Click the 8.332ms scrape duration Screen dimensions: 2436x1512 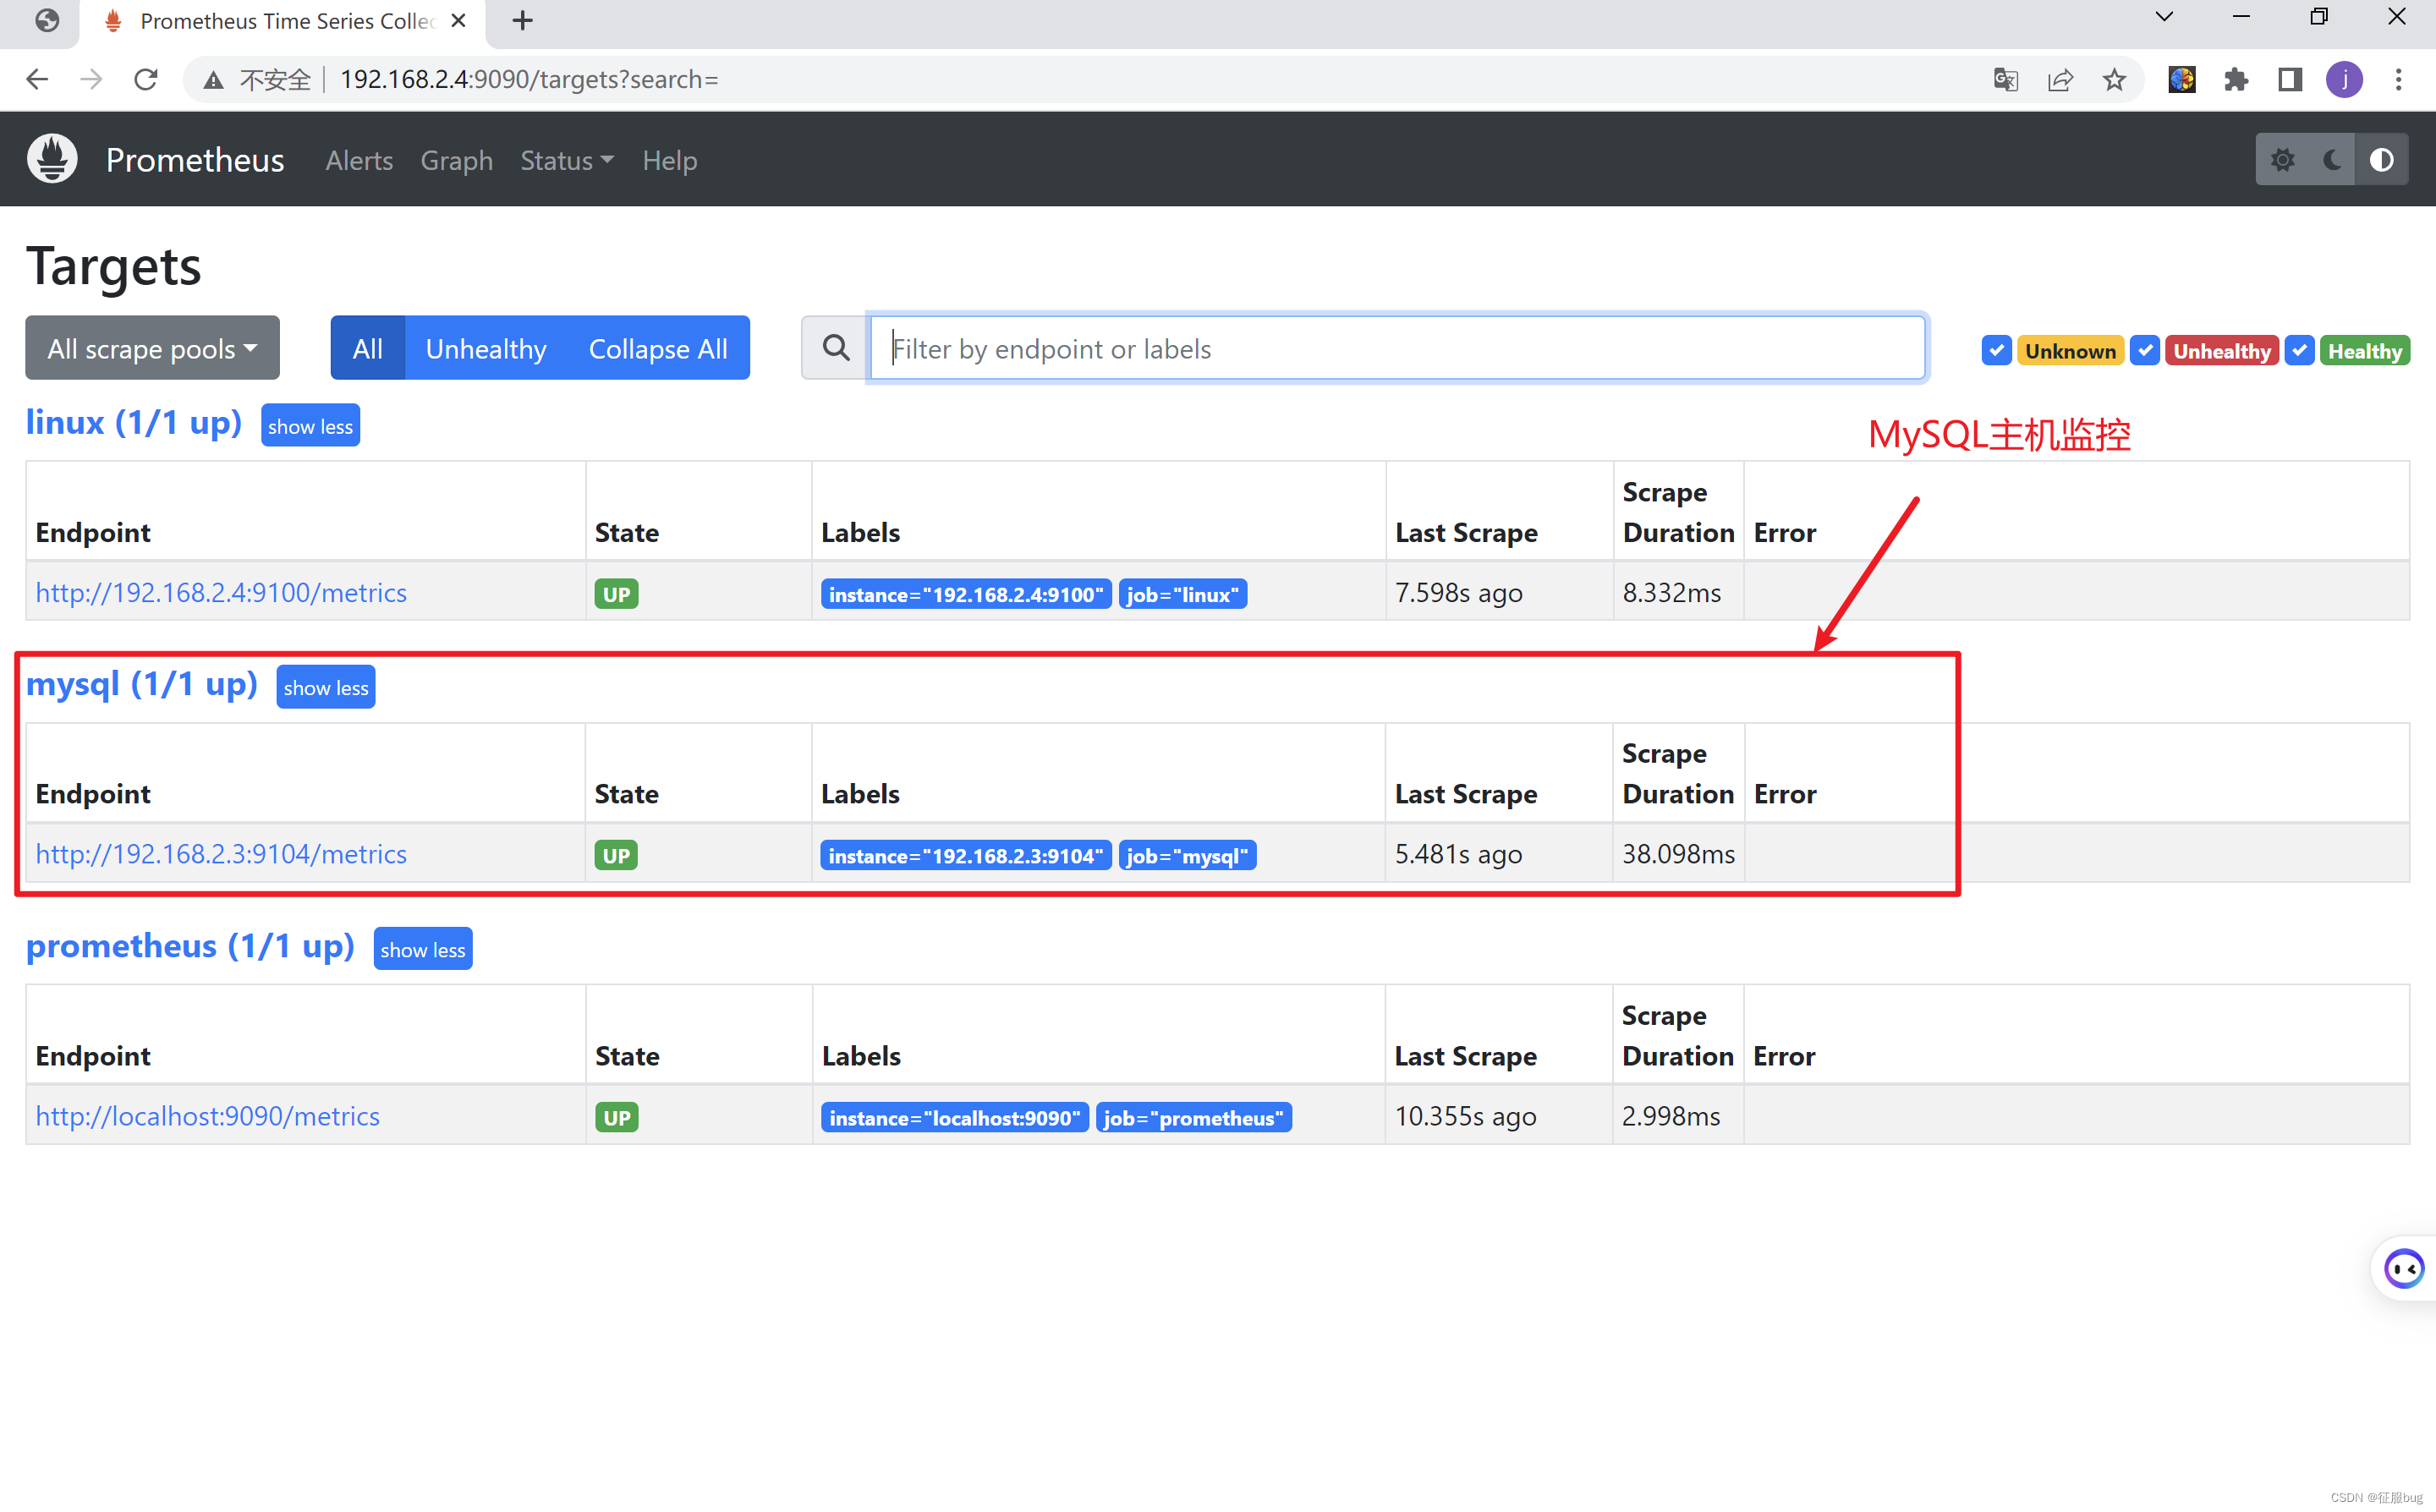(1672, 592)
